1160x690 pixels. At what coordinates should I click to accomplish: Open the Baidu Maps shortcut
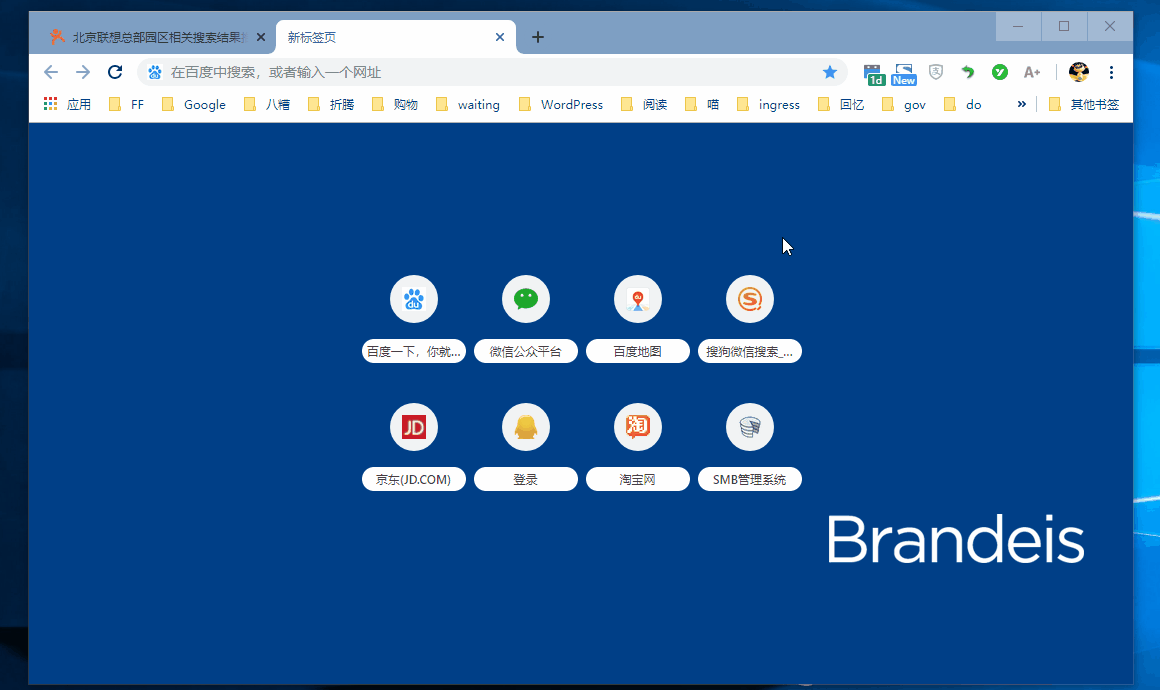tap(637, 299)
